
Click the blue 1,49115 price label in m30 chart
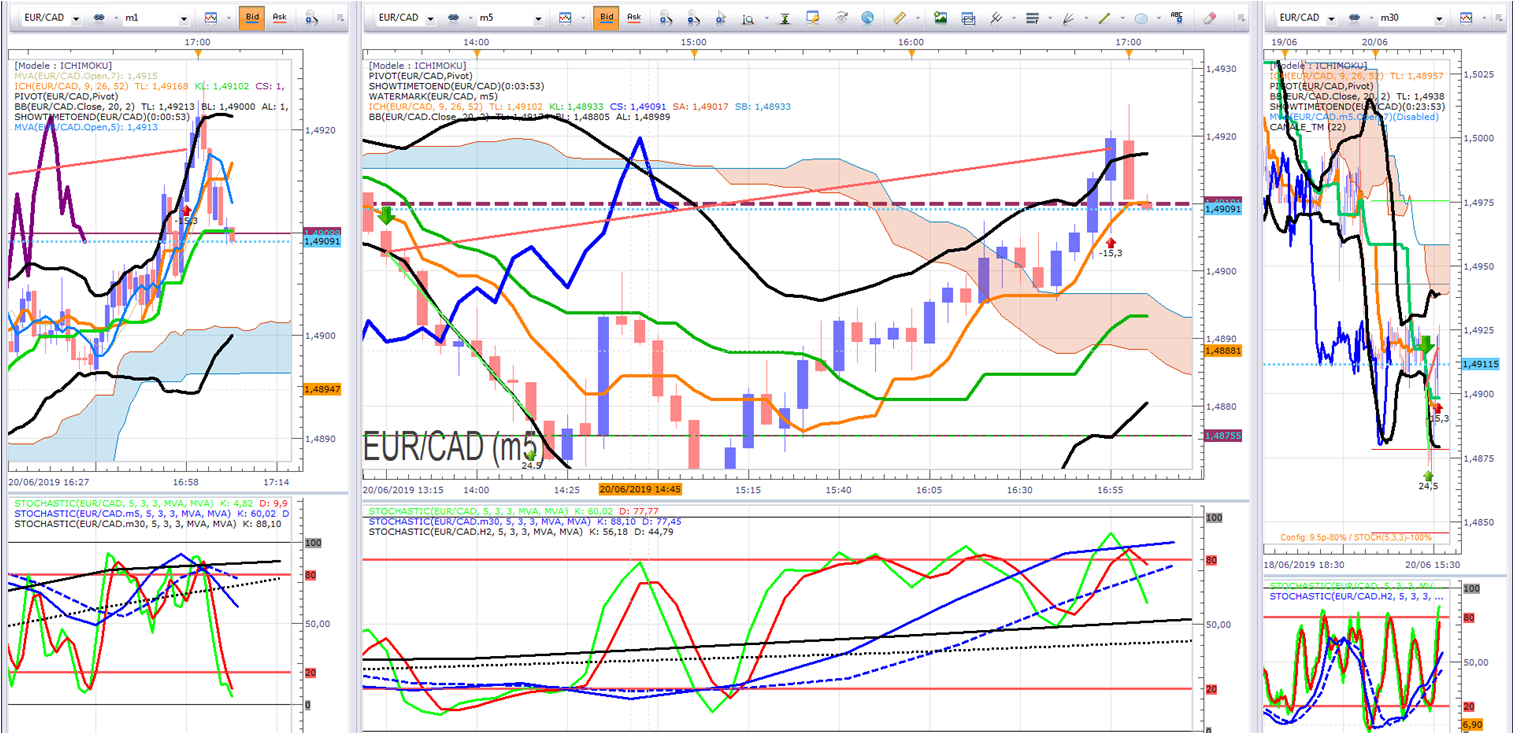coord(1482,364)
